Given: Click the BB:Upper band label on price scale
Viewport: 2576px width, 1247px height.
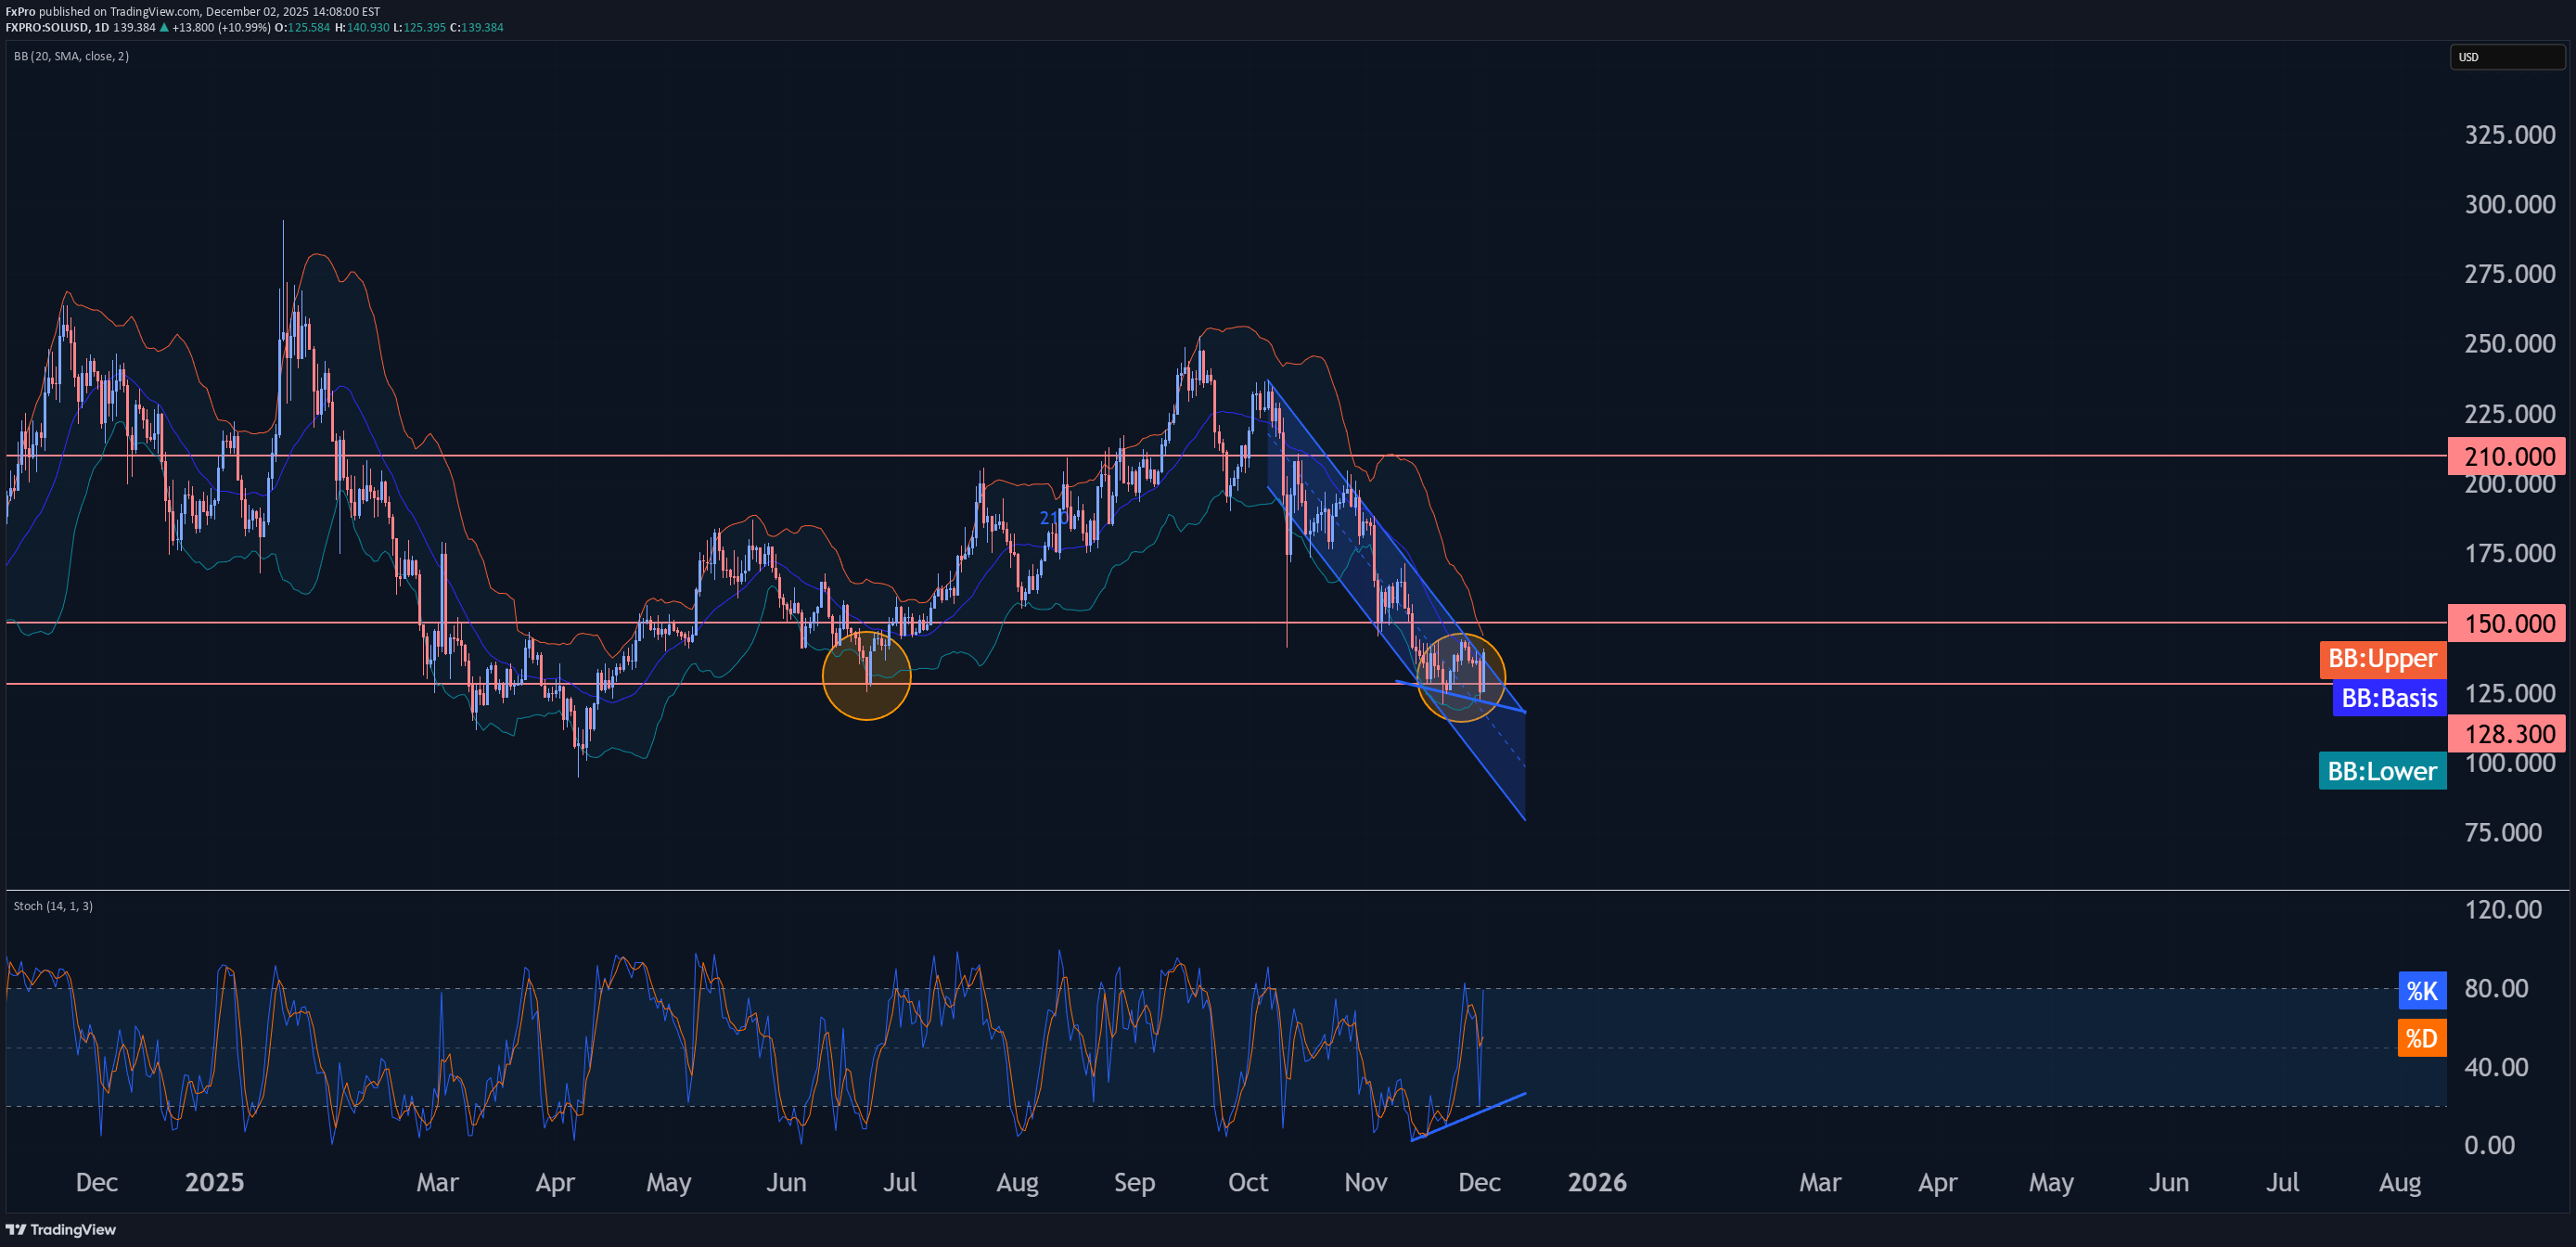Looking at the screenshot, I should [2382, 659].
